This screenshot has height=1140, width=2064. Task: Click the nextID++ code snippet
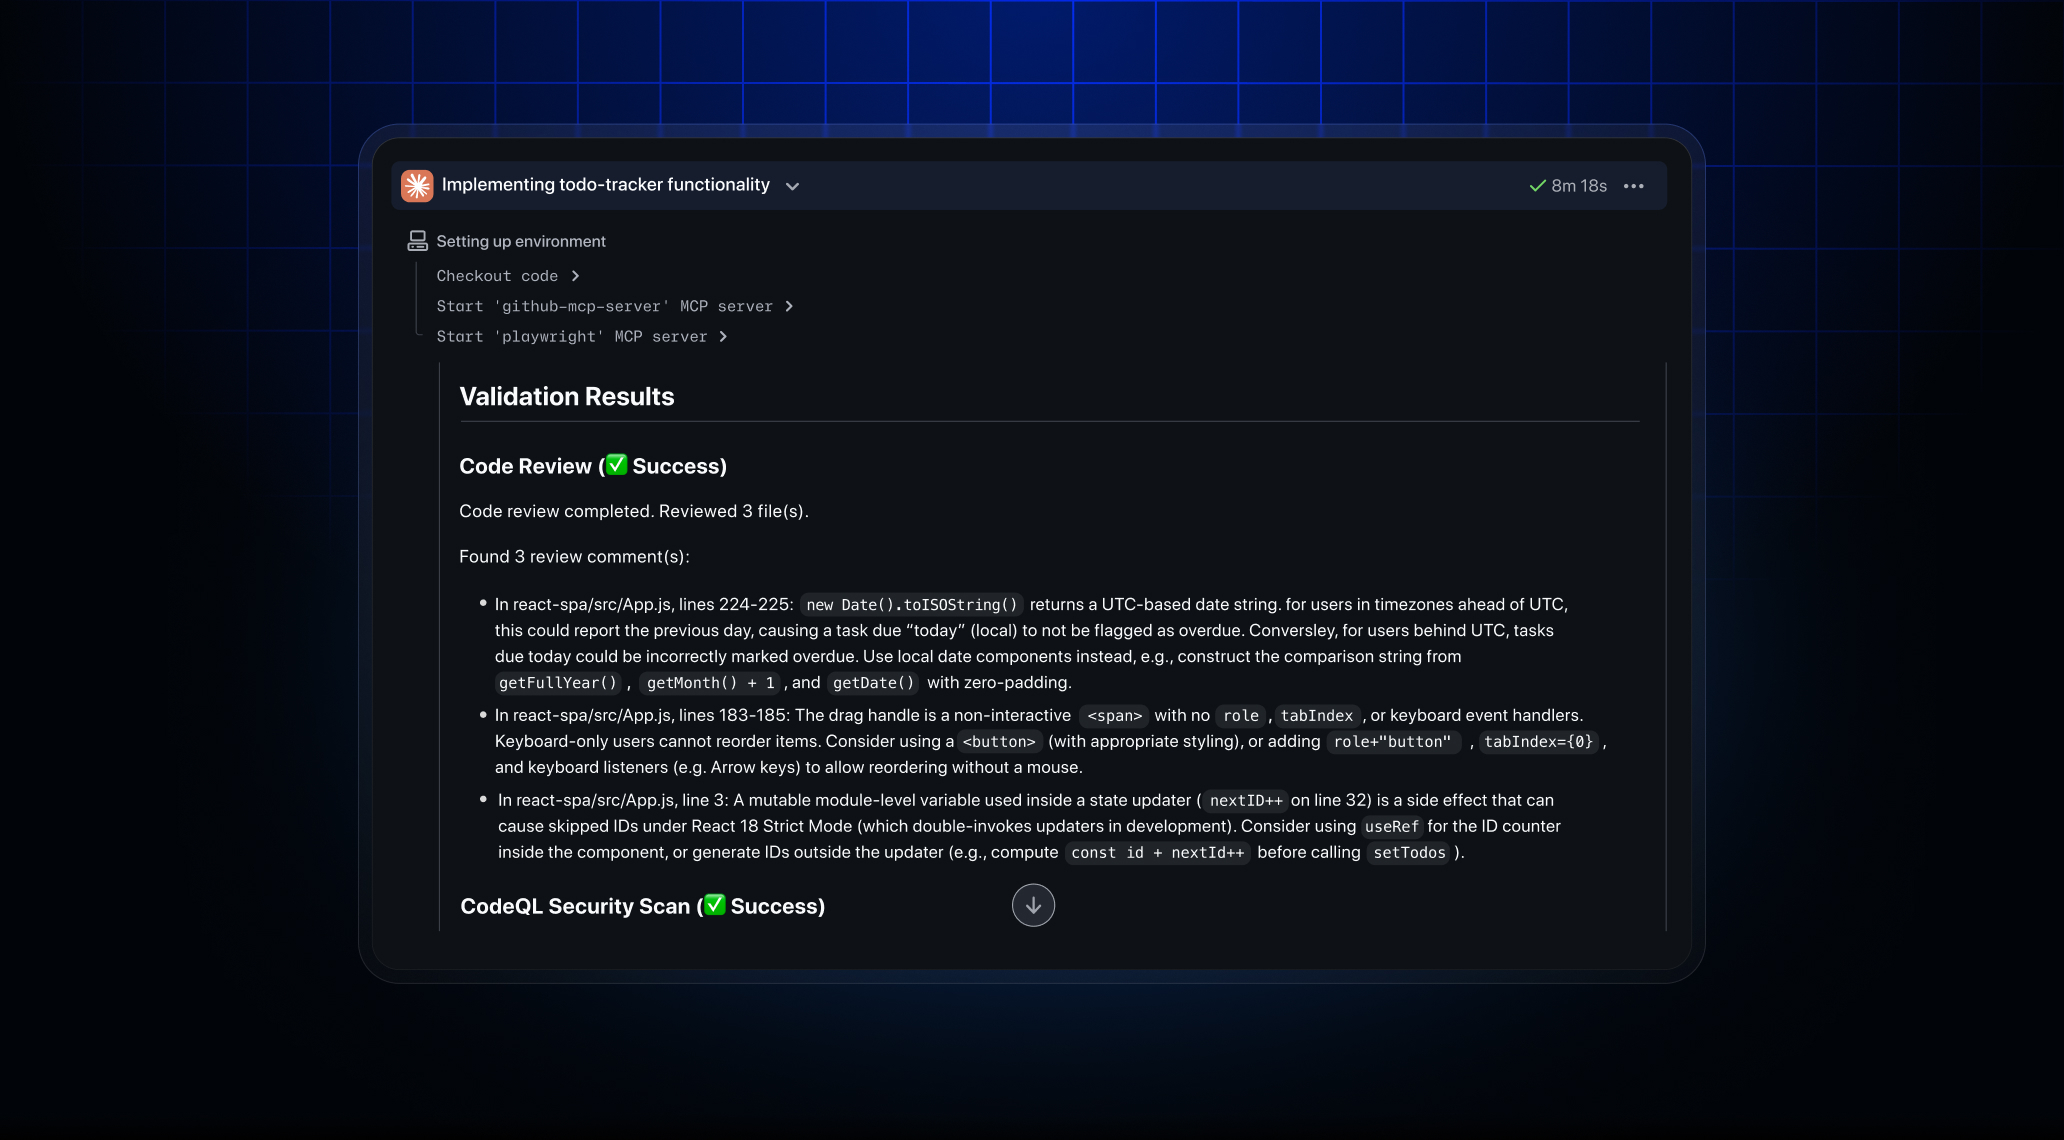click(1246, 801)
